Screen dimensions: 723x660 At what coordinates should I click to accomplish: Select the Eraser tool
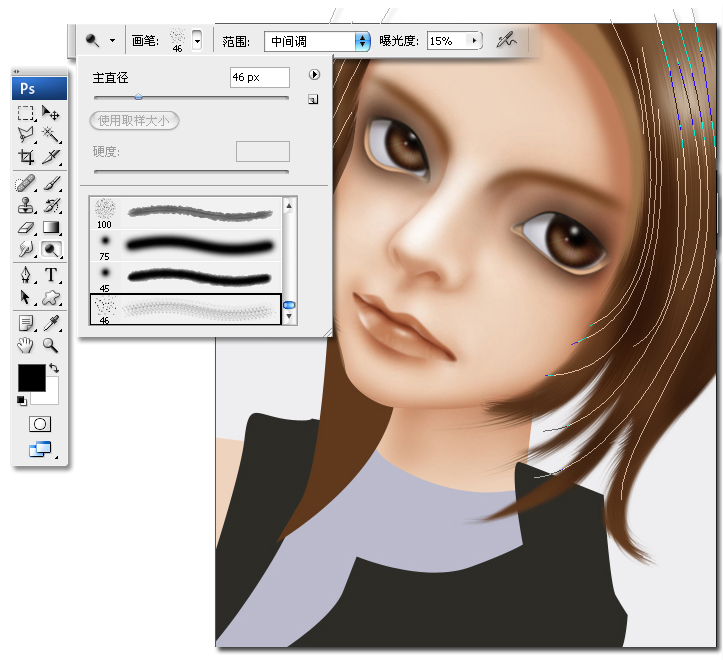[26, 227]
